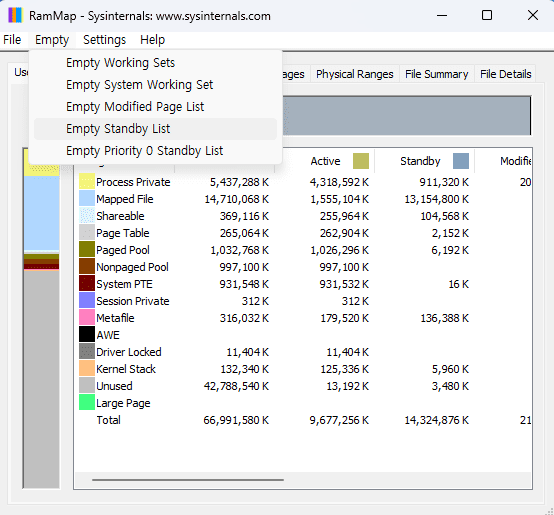Open the Help menu
554x515 pixels.
pos(152,40)
